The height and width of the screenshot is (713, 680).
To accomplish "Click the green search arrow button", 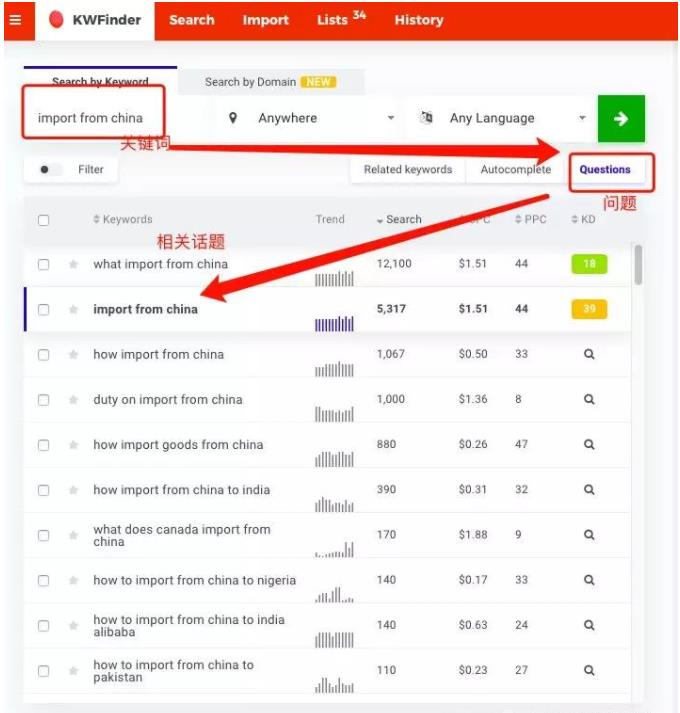I will (621, 118).
